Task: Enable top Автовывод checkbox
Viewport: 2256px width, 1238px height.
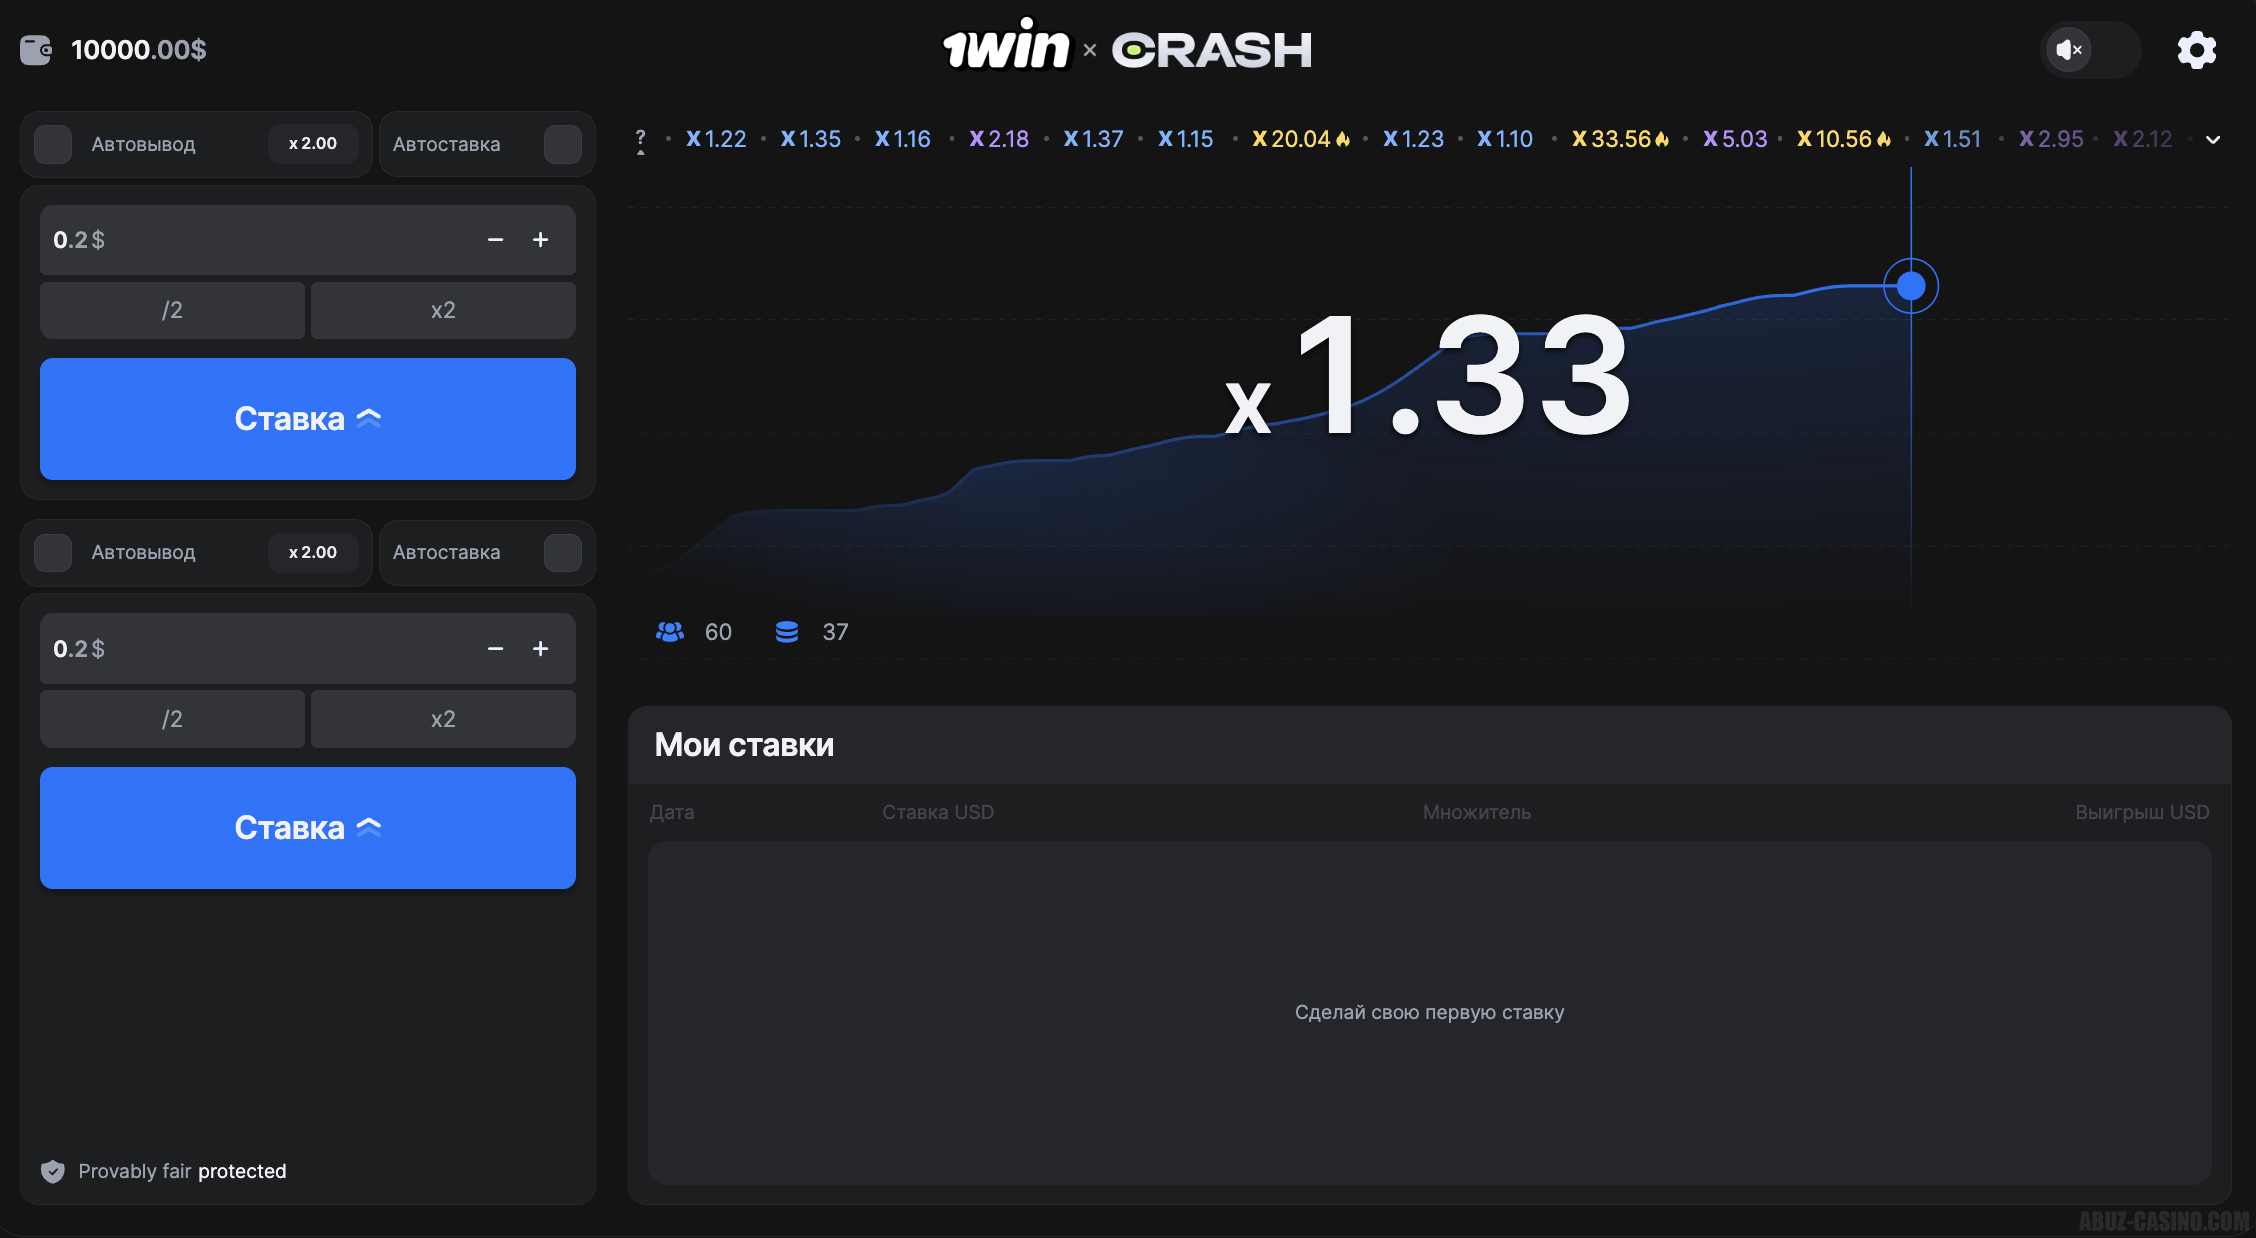Action: click(x=53, y=144)
